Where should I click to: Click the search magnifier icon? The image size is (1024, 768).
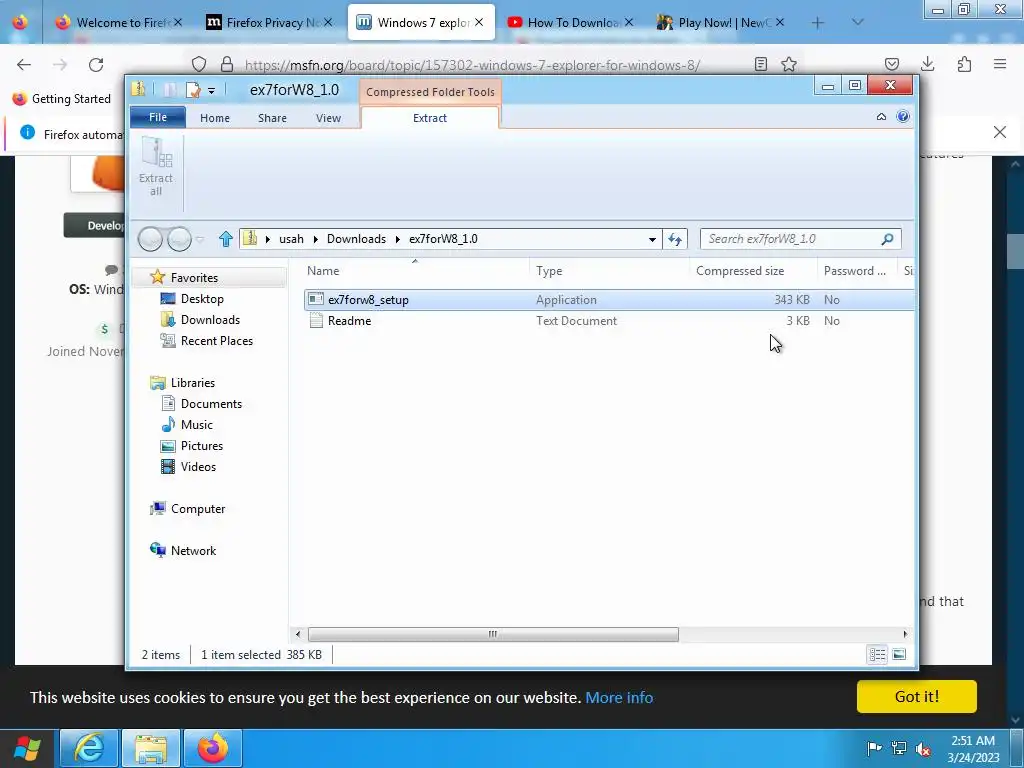click(888, 239)
